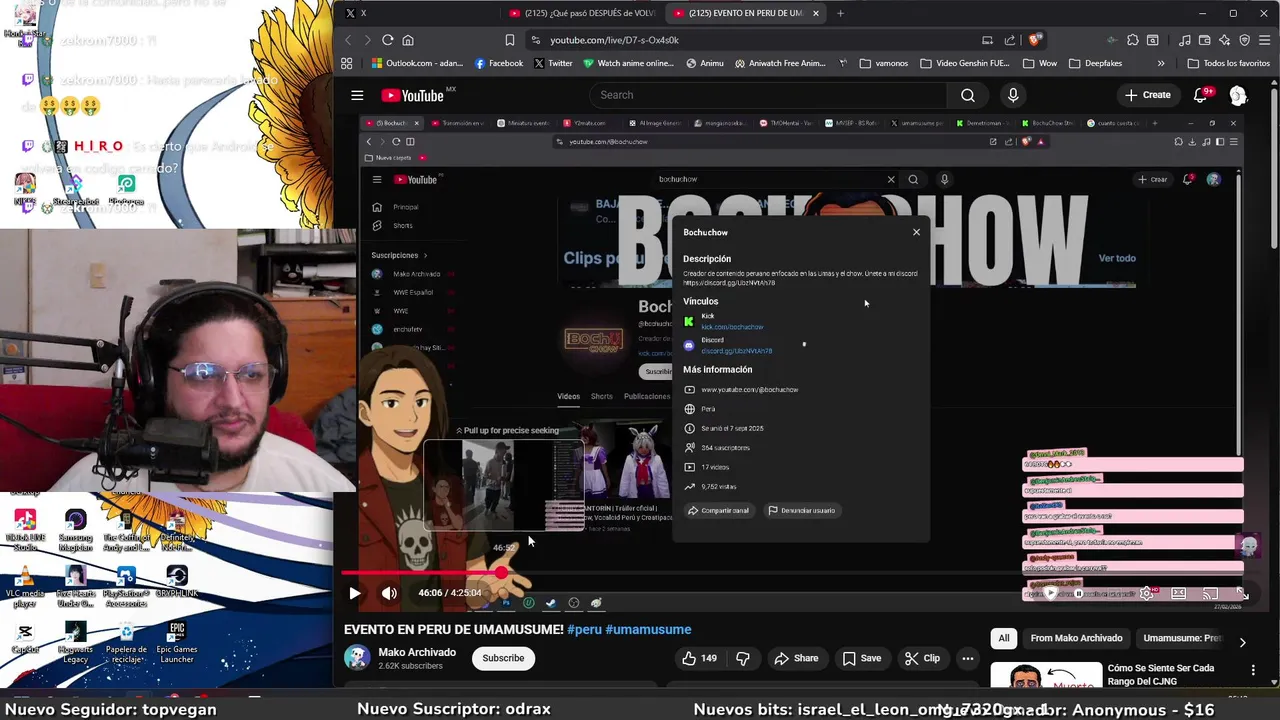Open a new browser tab with plus

tap(840, 13)
